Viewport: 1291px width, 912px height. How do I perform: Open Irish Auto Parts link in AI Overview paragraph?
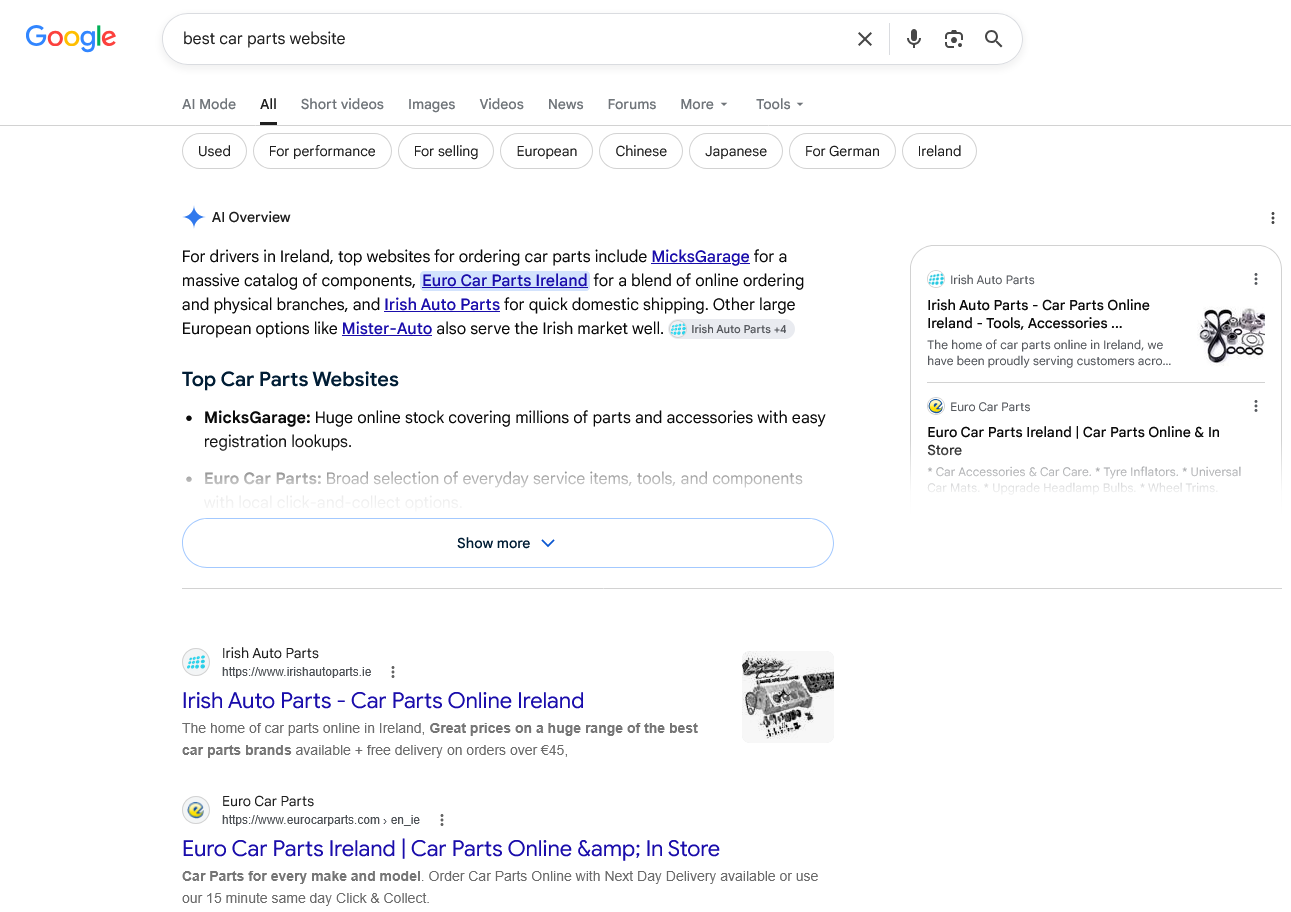pos(442,304)
